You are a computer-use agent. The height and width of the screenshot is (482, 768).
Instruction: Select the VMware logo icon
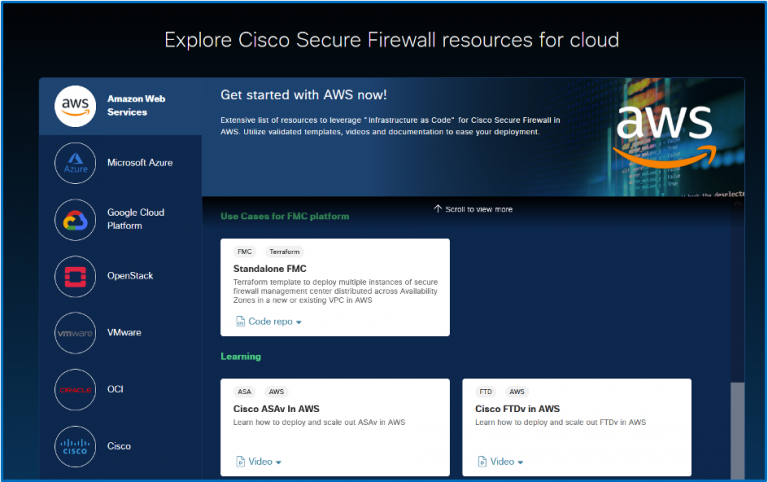pyautogui.click(x=77, y=332)
